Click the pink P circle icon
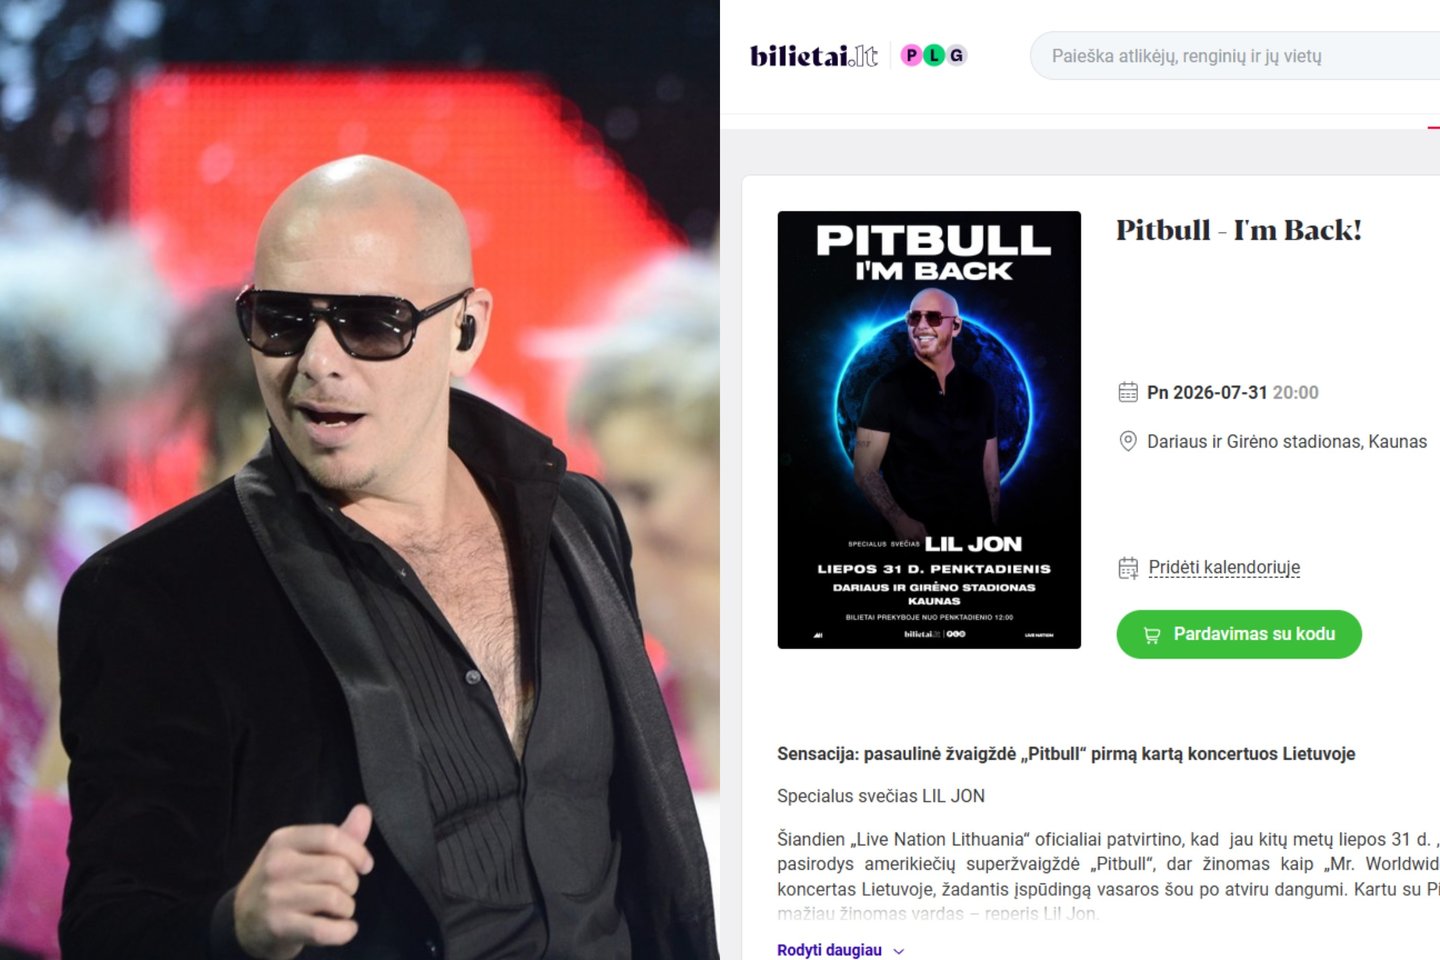Image resolution: width=1440 pixels, height=960 pixels. 911,56
